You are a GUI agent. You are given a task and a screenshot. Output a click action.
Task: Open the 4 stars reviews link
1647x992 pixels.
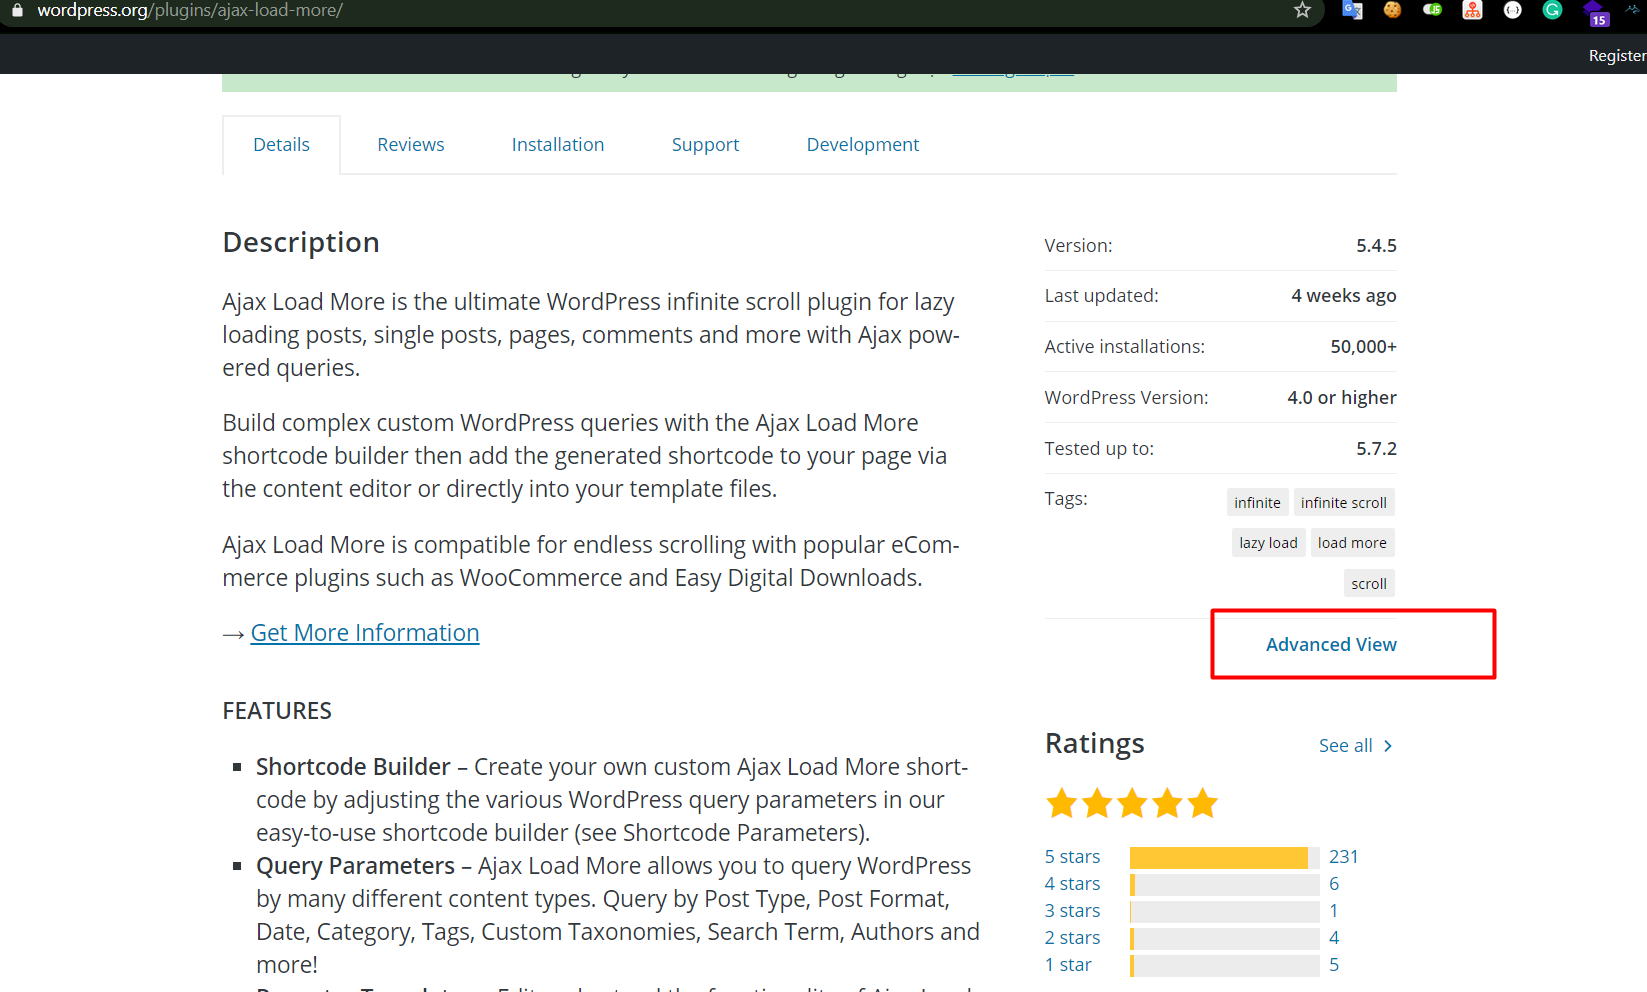[x=1072, y=884]
